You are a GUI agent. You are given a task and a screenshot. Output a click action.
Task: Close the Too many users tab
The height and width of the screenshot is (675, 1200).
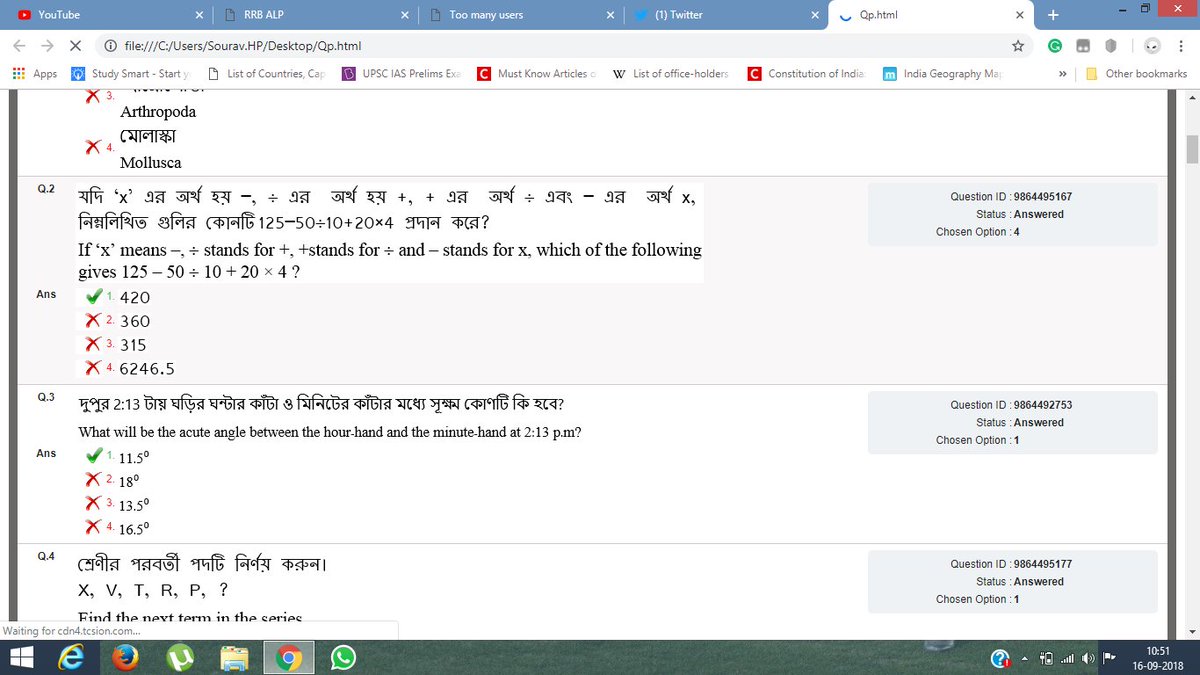point(610,15)
